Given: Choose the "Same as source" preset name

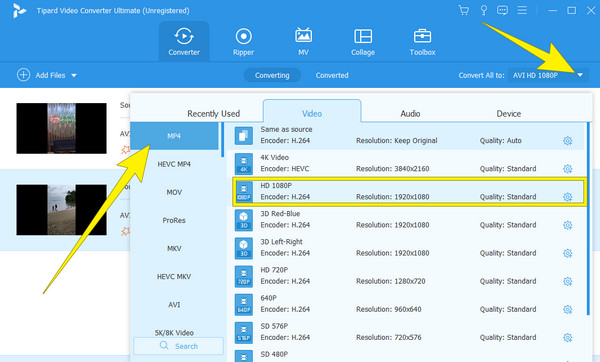Looking at the screenshot, I should pos(286,129).
